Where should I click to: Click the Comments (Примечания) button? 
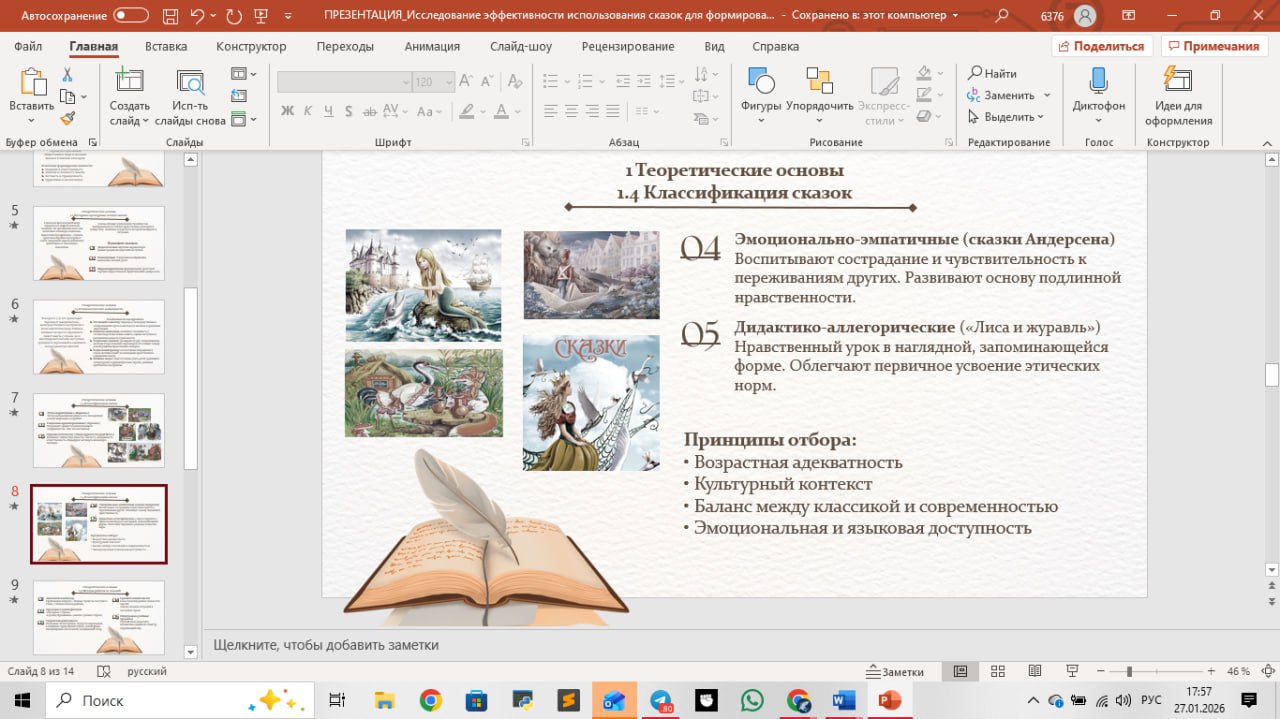coord(1213,46)
